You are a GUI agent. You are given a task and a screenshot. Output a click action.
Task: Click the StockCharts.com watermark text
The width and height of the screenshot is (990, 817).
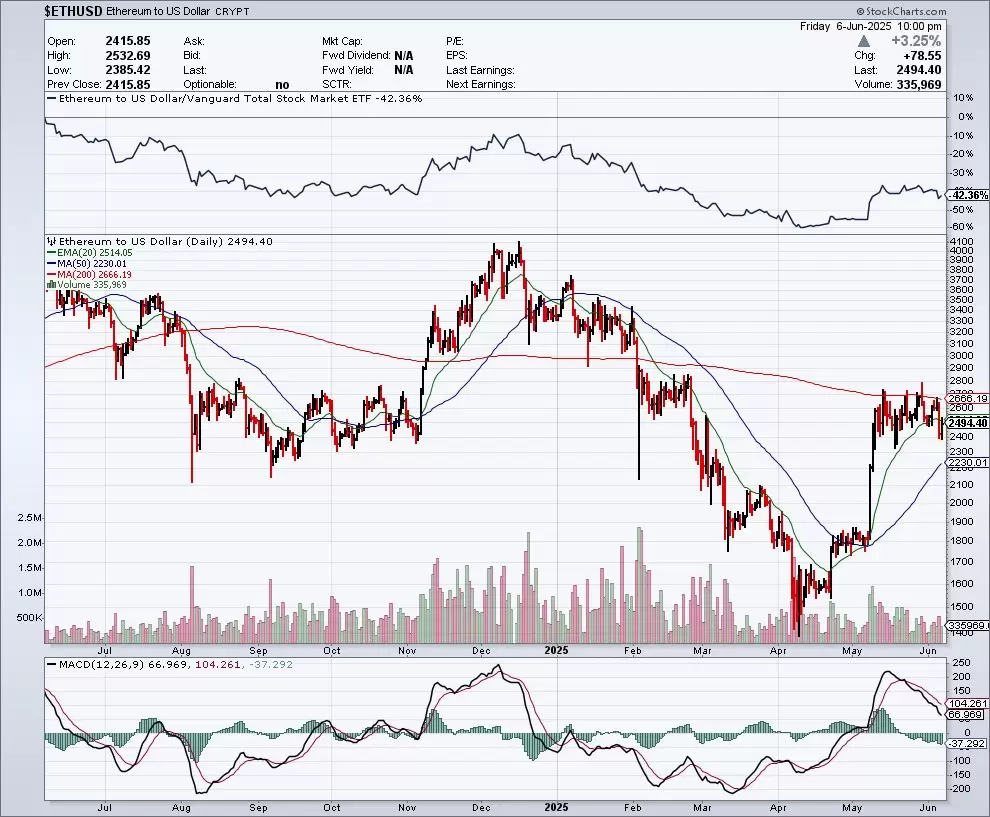902,11
